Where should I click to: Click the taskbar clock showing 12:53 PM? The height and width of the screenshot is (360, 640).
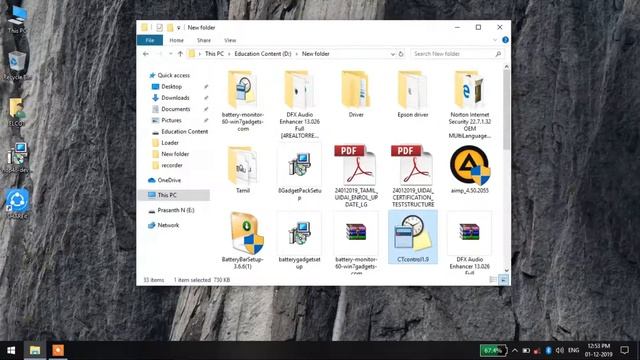coord(599,350)
